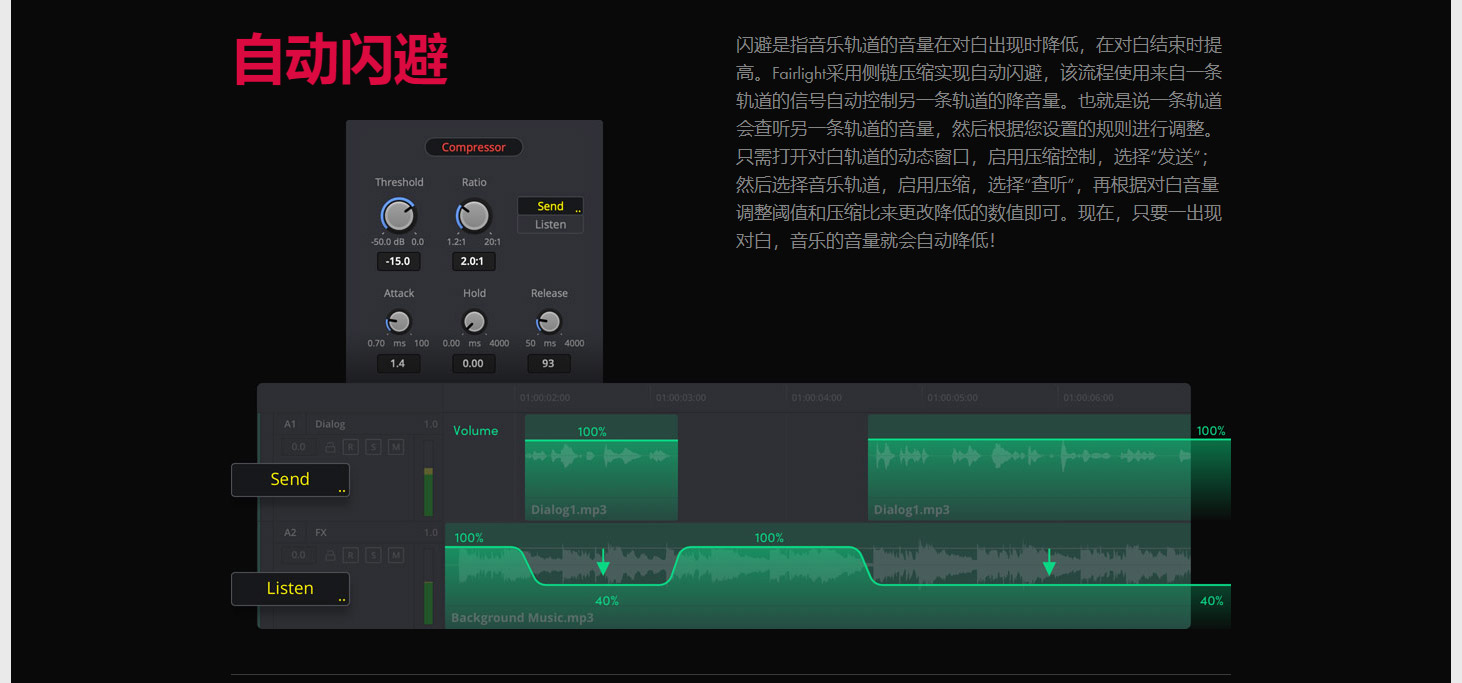Arm record (R) on A1 Dialog track
The width and height of the screenshot is (1462, 683).
(351, 447)
